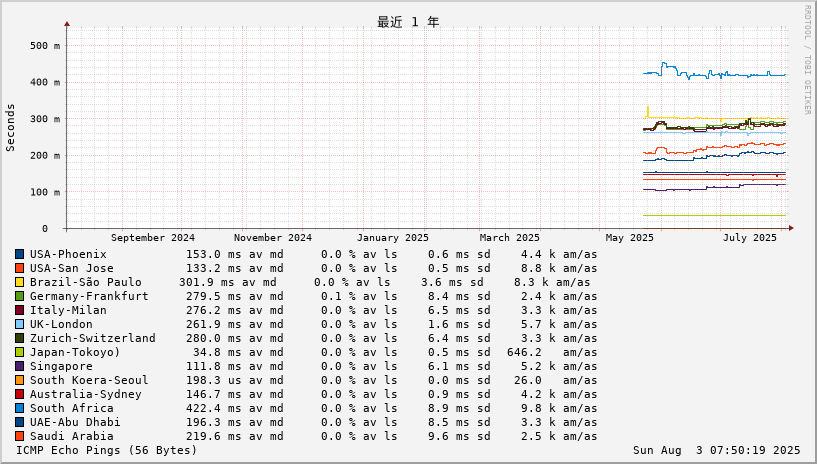Image resolution: width=817 pixels, height=464 pixels.
Task: Click the Singapore purple legend swatch
Action: click(19, 367)
